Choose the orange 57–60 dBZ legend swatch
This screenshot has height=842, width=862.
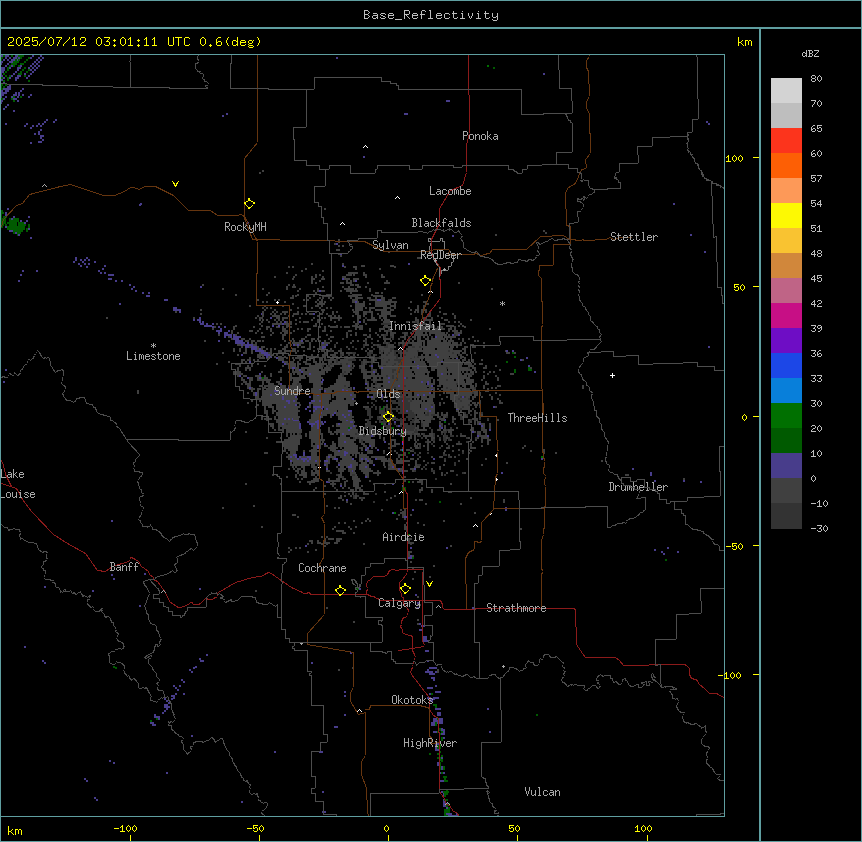(x=786, y=165)
